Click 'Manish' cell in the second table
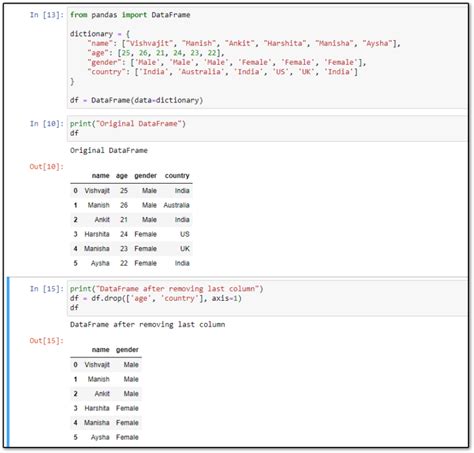Screen dimensions: 474x453 pyautogui.click(x=99, y=379)
